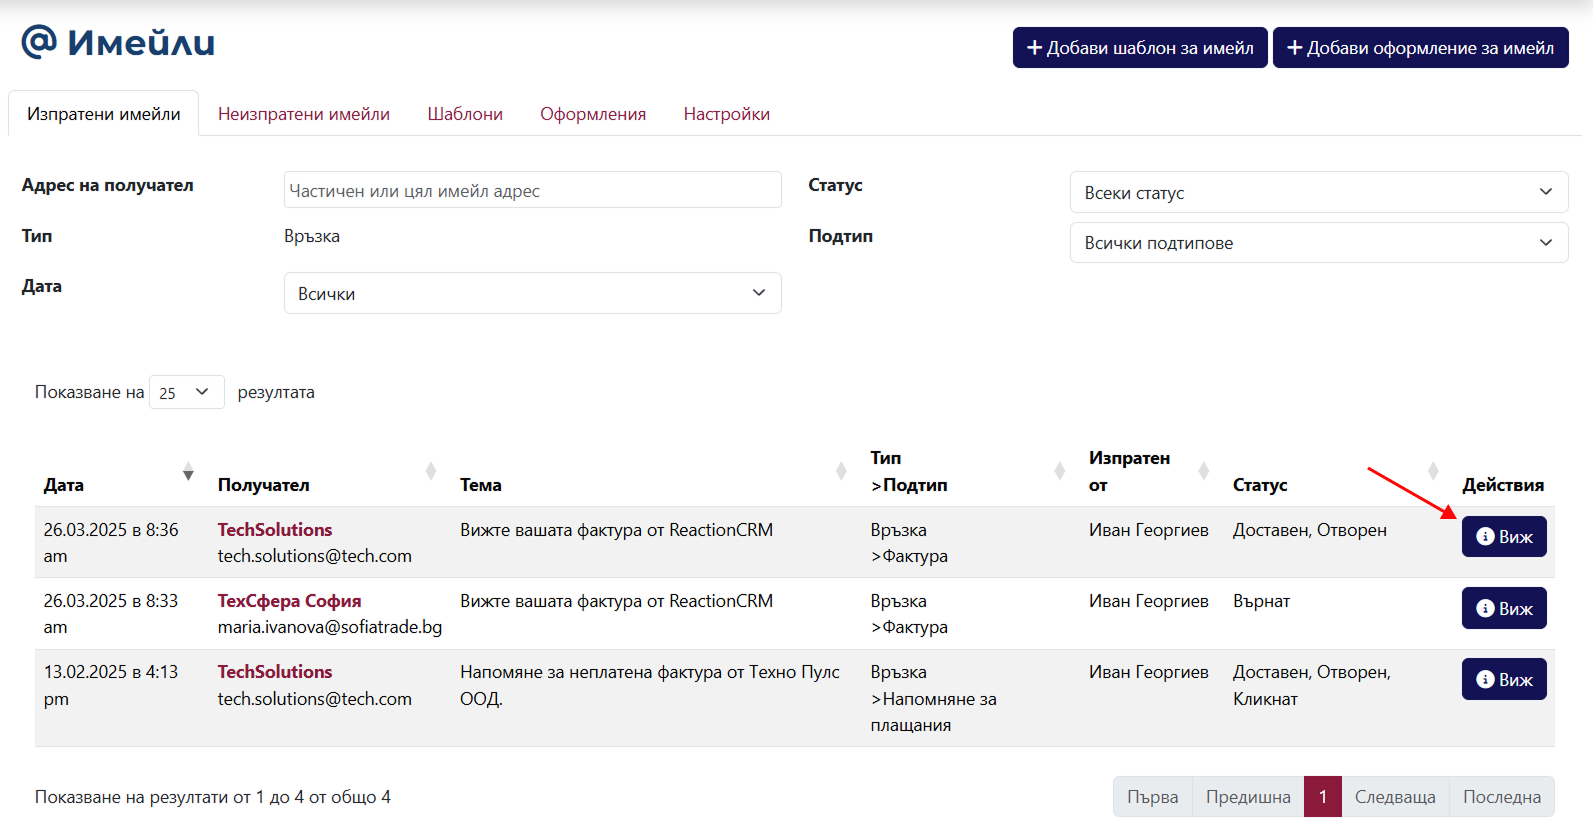Image resolution: width=1593 pixels, height=834 pixels.
Task: Click Показване на резултати от 1 до 4 text
Action: click(x=213, y=797)
